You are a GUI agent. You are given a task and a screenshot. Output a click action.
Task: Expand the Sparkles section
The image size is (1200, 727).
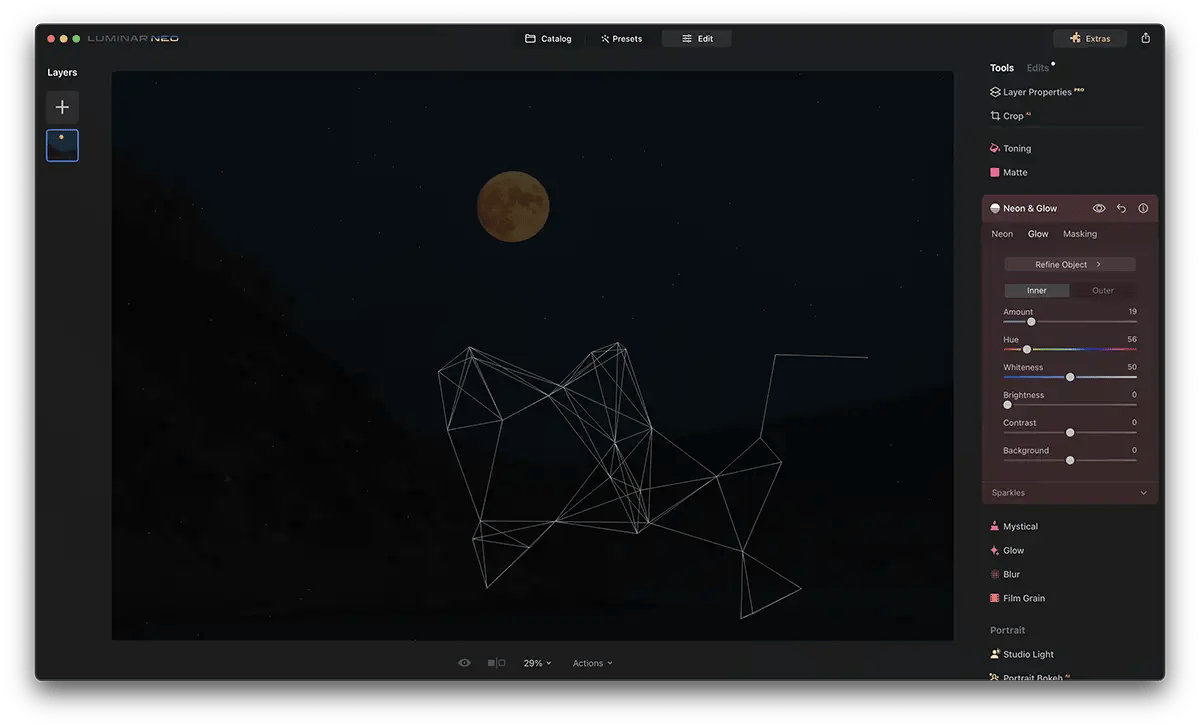(x=1070, y=493)
